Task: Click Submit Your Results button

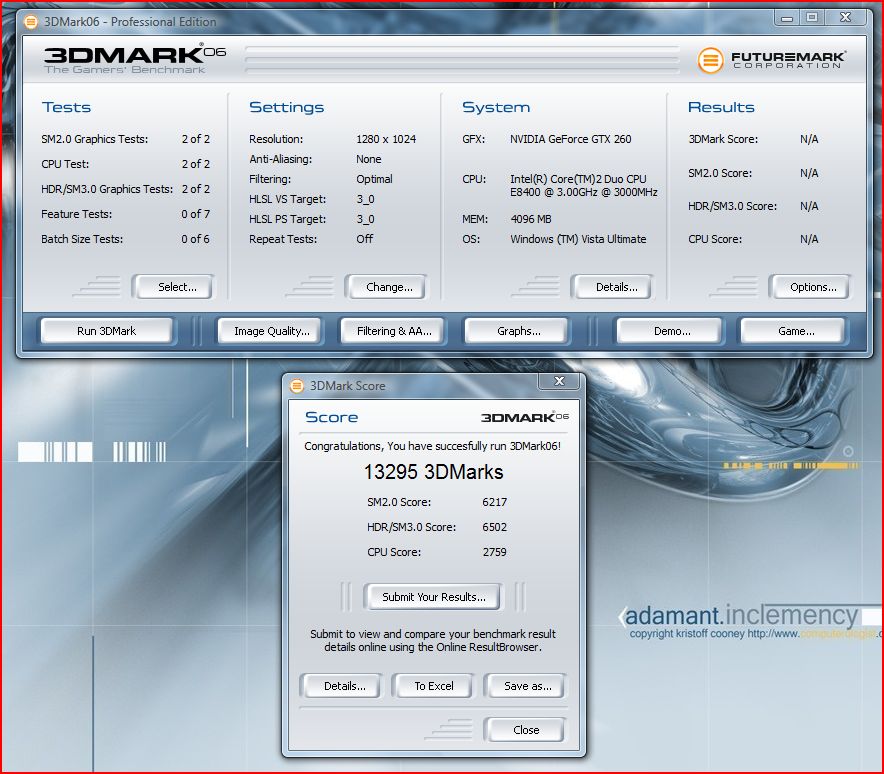Action: coord(434,597)
